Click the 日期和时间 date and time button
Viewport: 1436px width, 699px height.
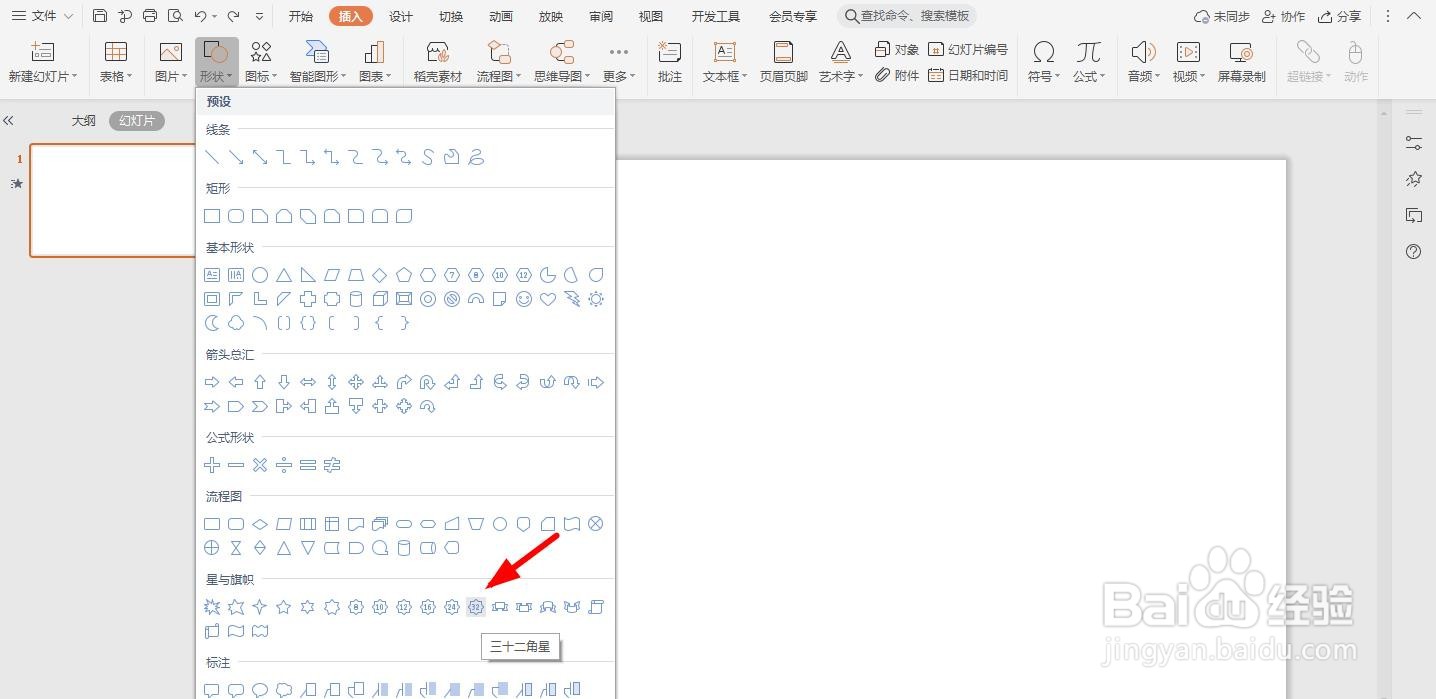click(x=969, y=75)
